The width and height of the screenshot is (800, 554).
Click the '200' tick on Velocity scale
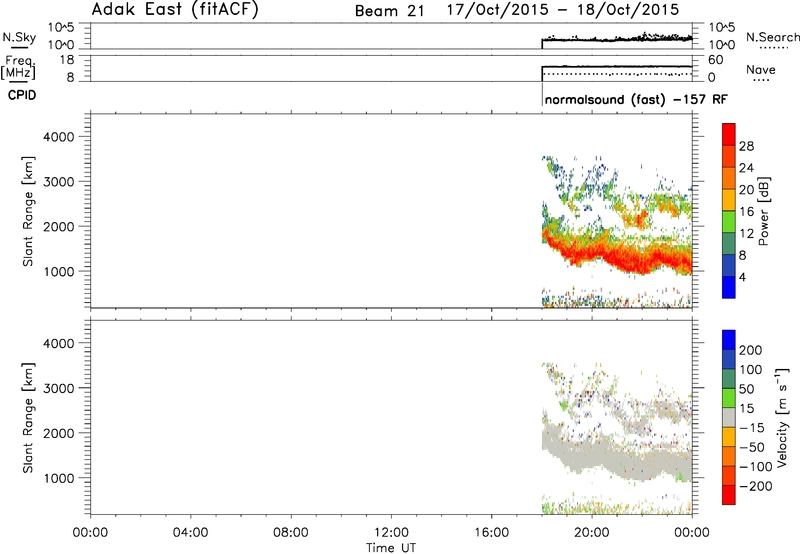[x=751, y=350]
